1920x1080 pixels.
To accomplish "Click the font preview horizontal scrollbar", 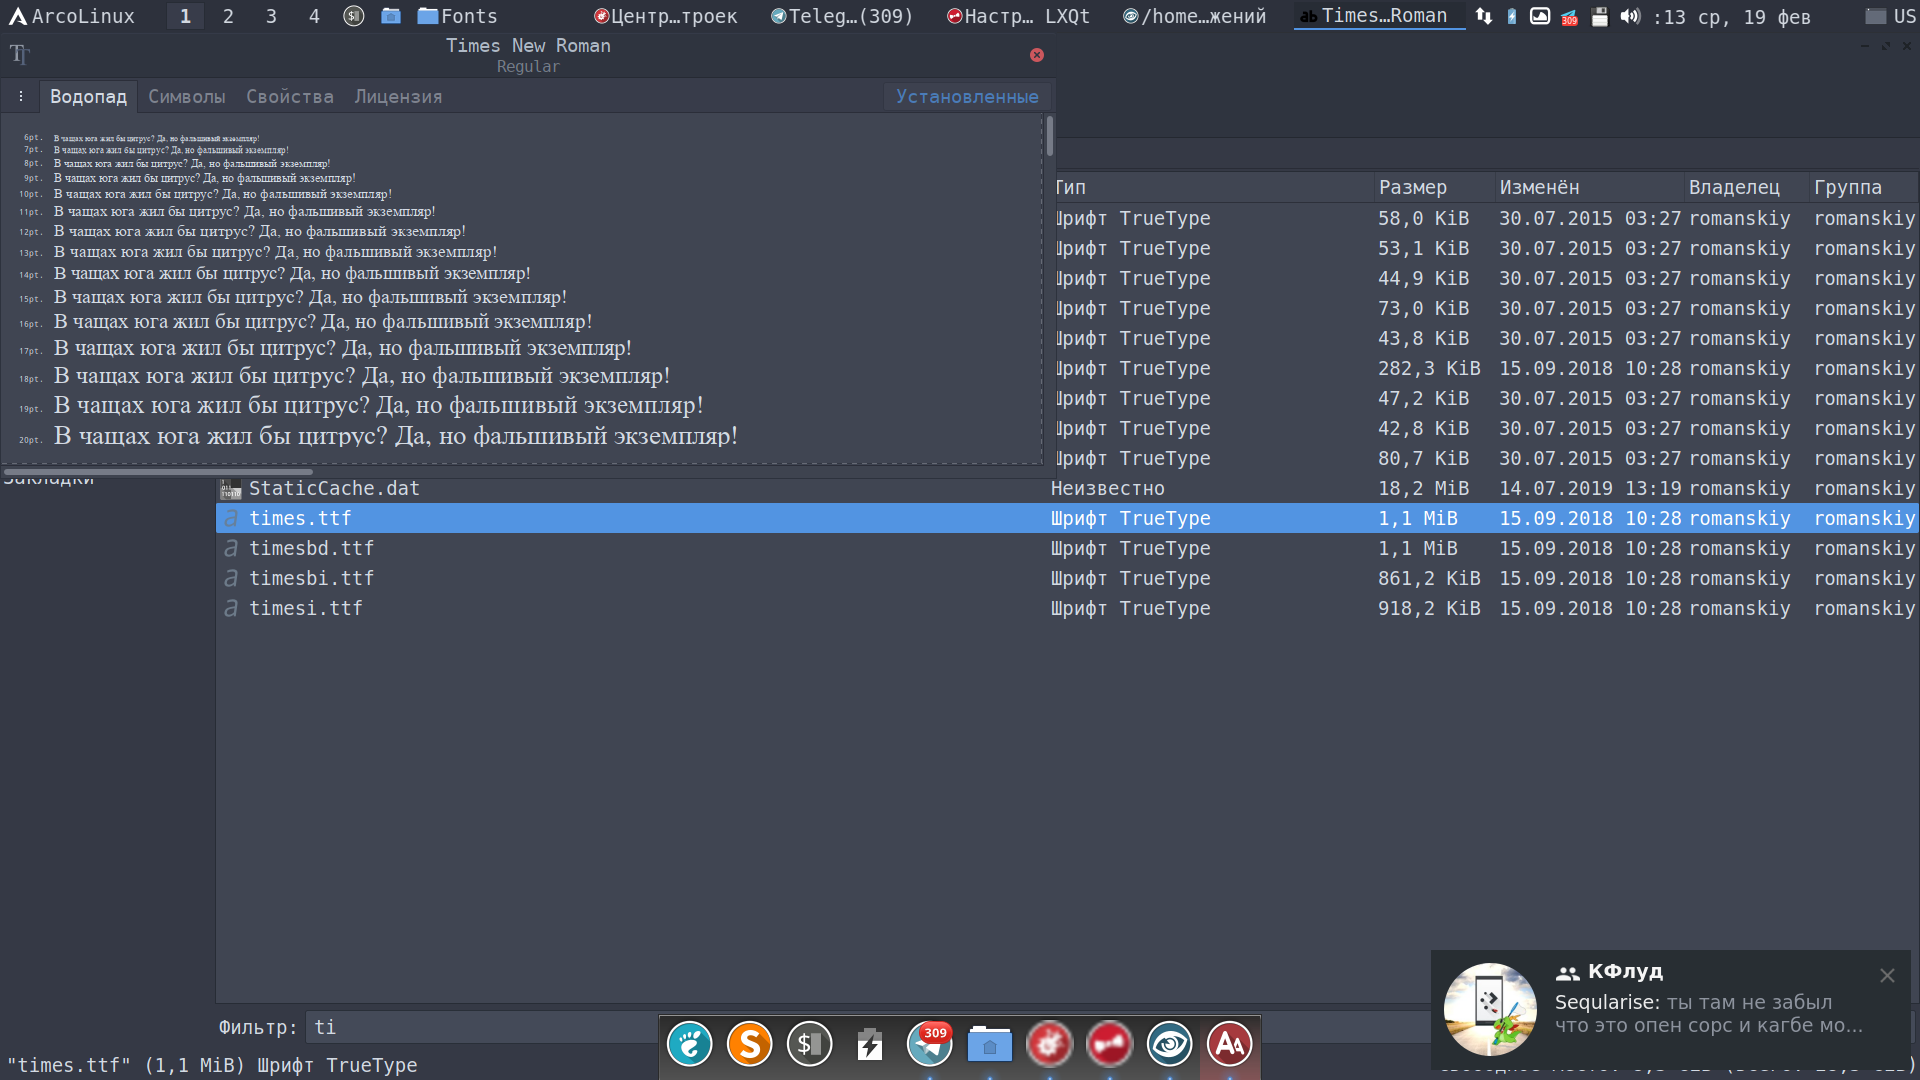I will [x=158, y=471].
